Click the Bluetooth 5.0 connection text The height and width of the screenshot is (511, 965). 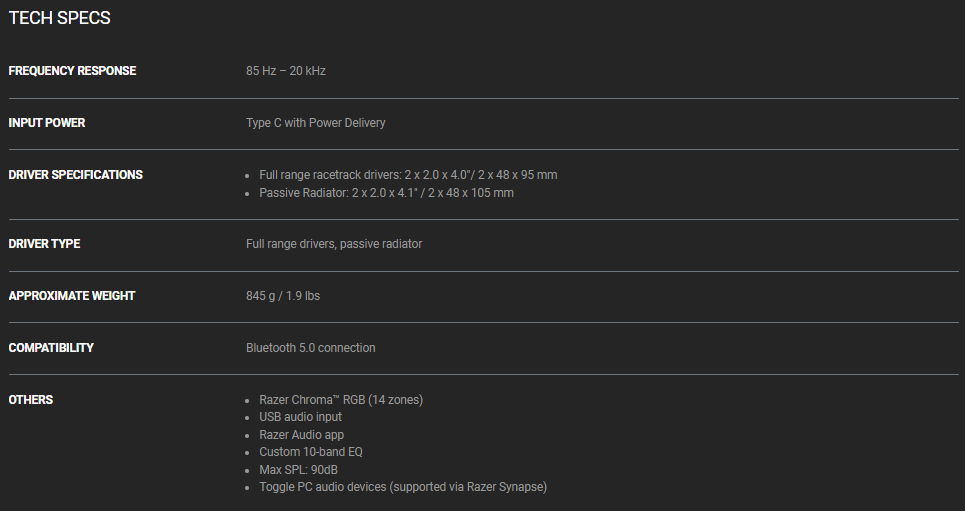(311, 348)
